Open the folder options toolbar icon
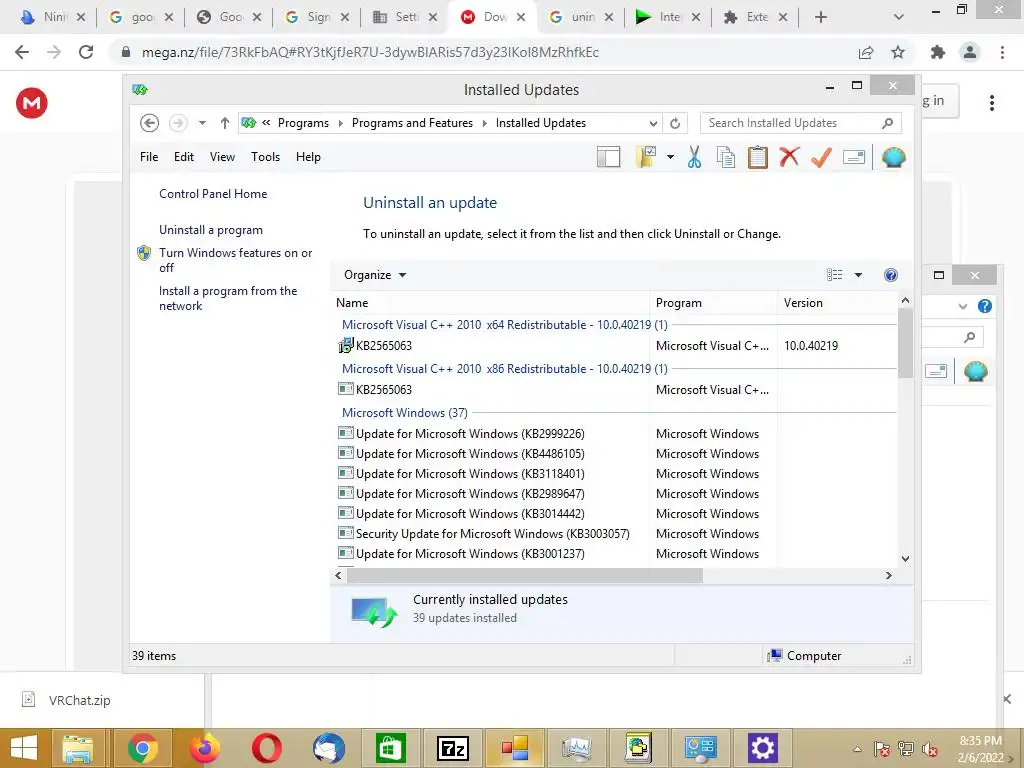1024x768 pixels. 646,157
